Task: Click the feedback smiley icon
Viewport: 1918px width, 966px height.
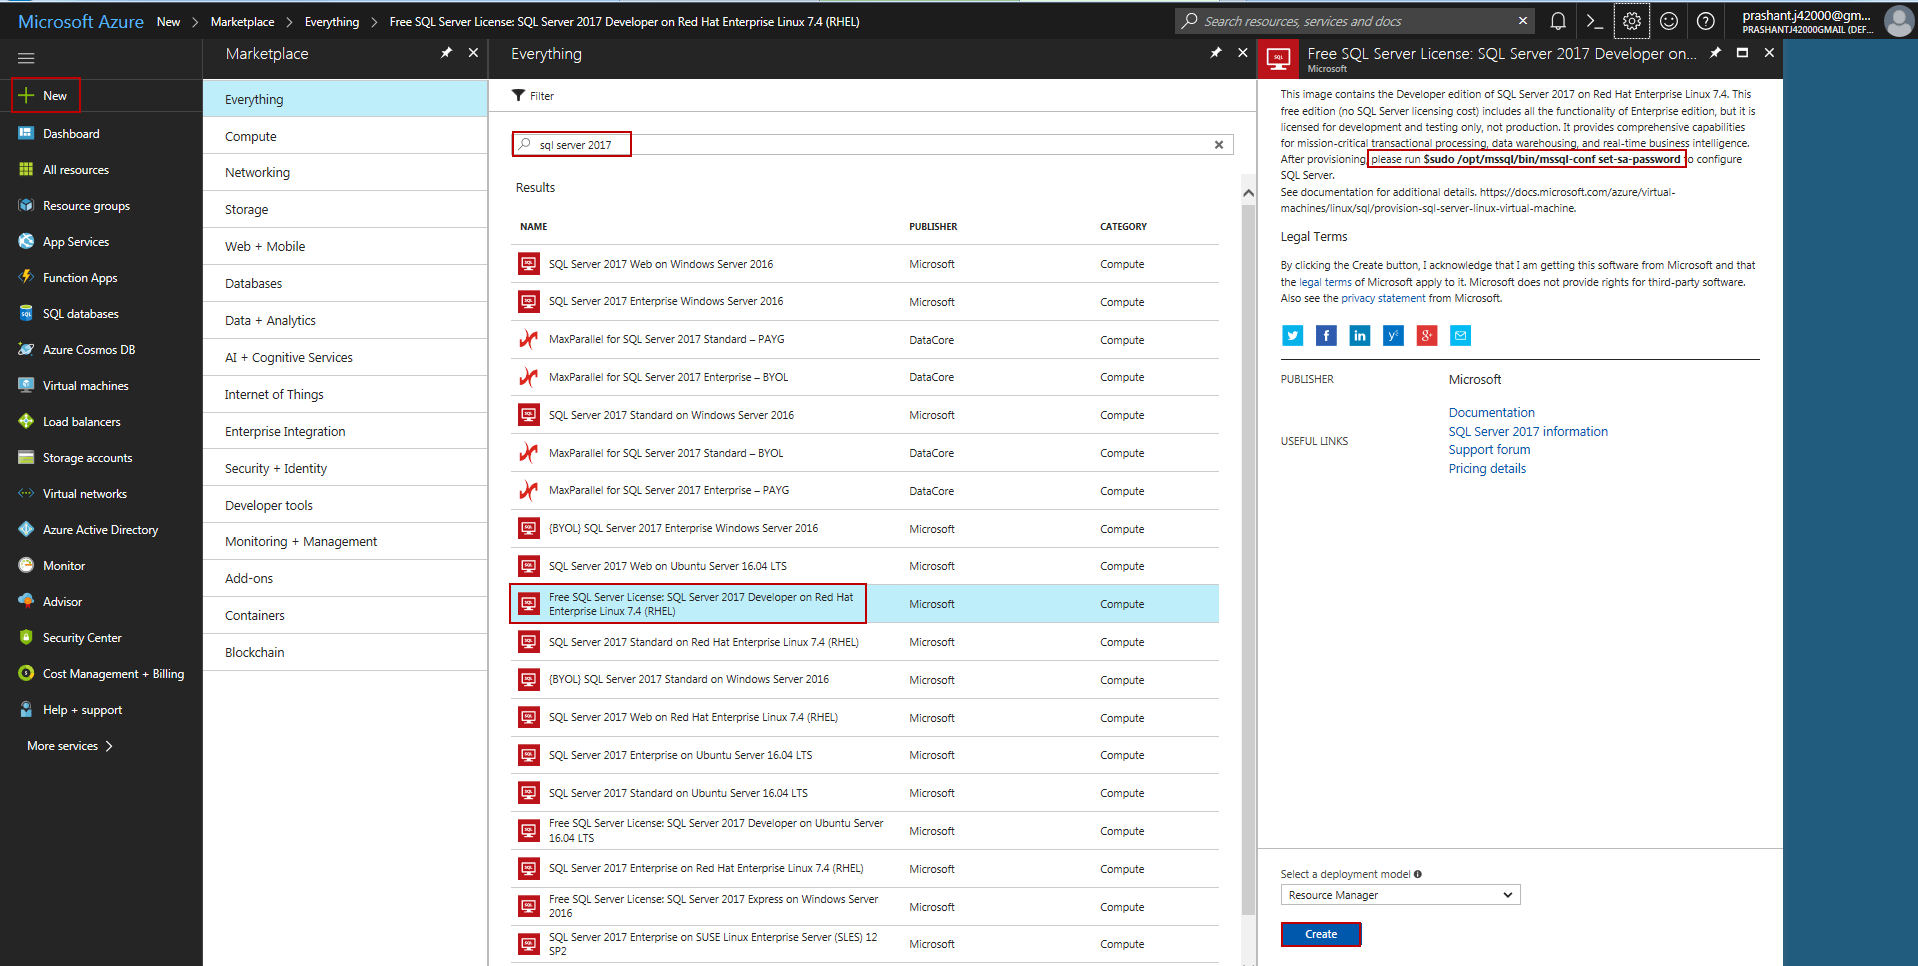Action: [x=1668, y=21]
